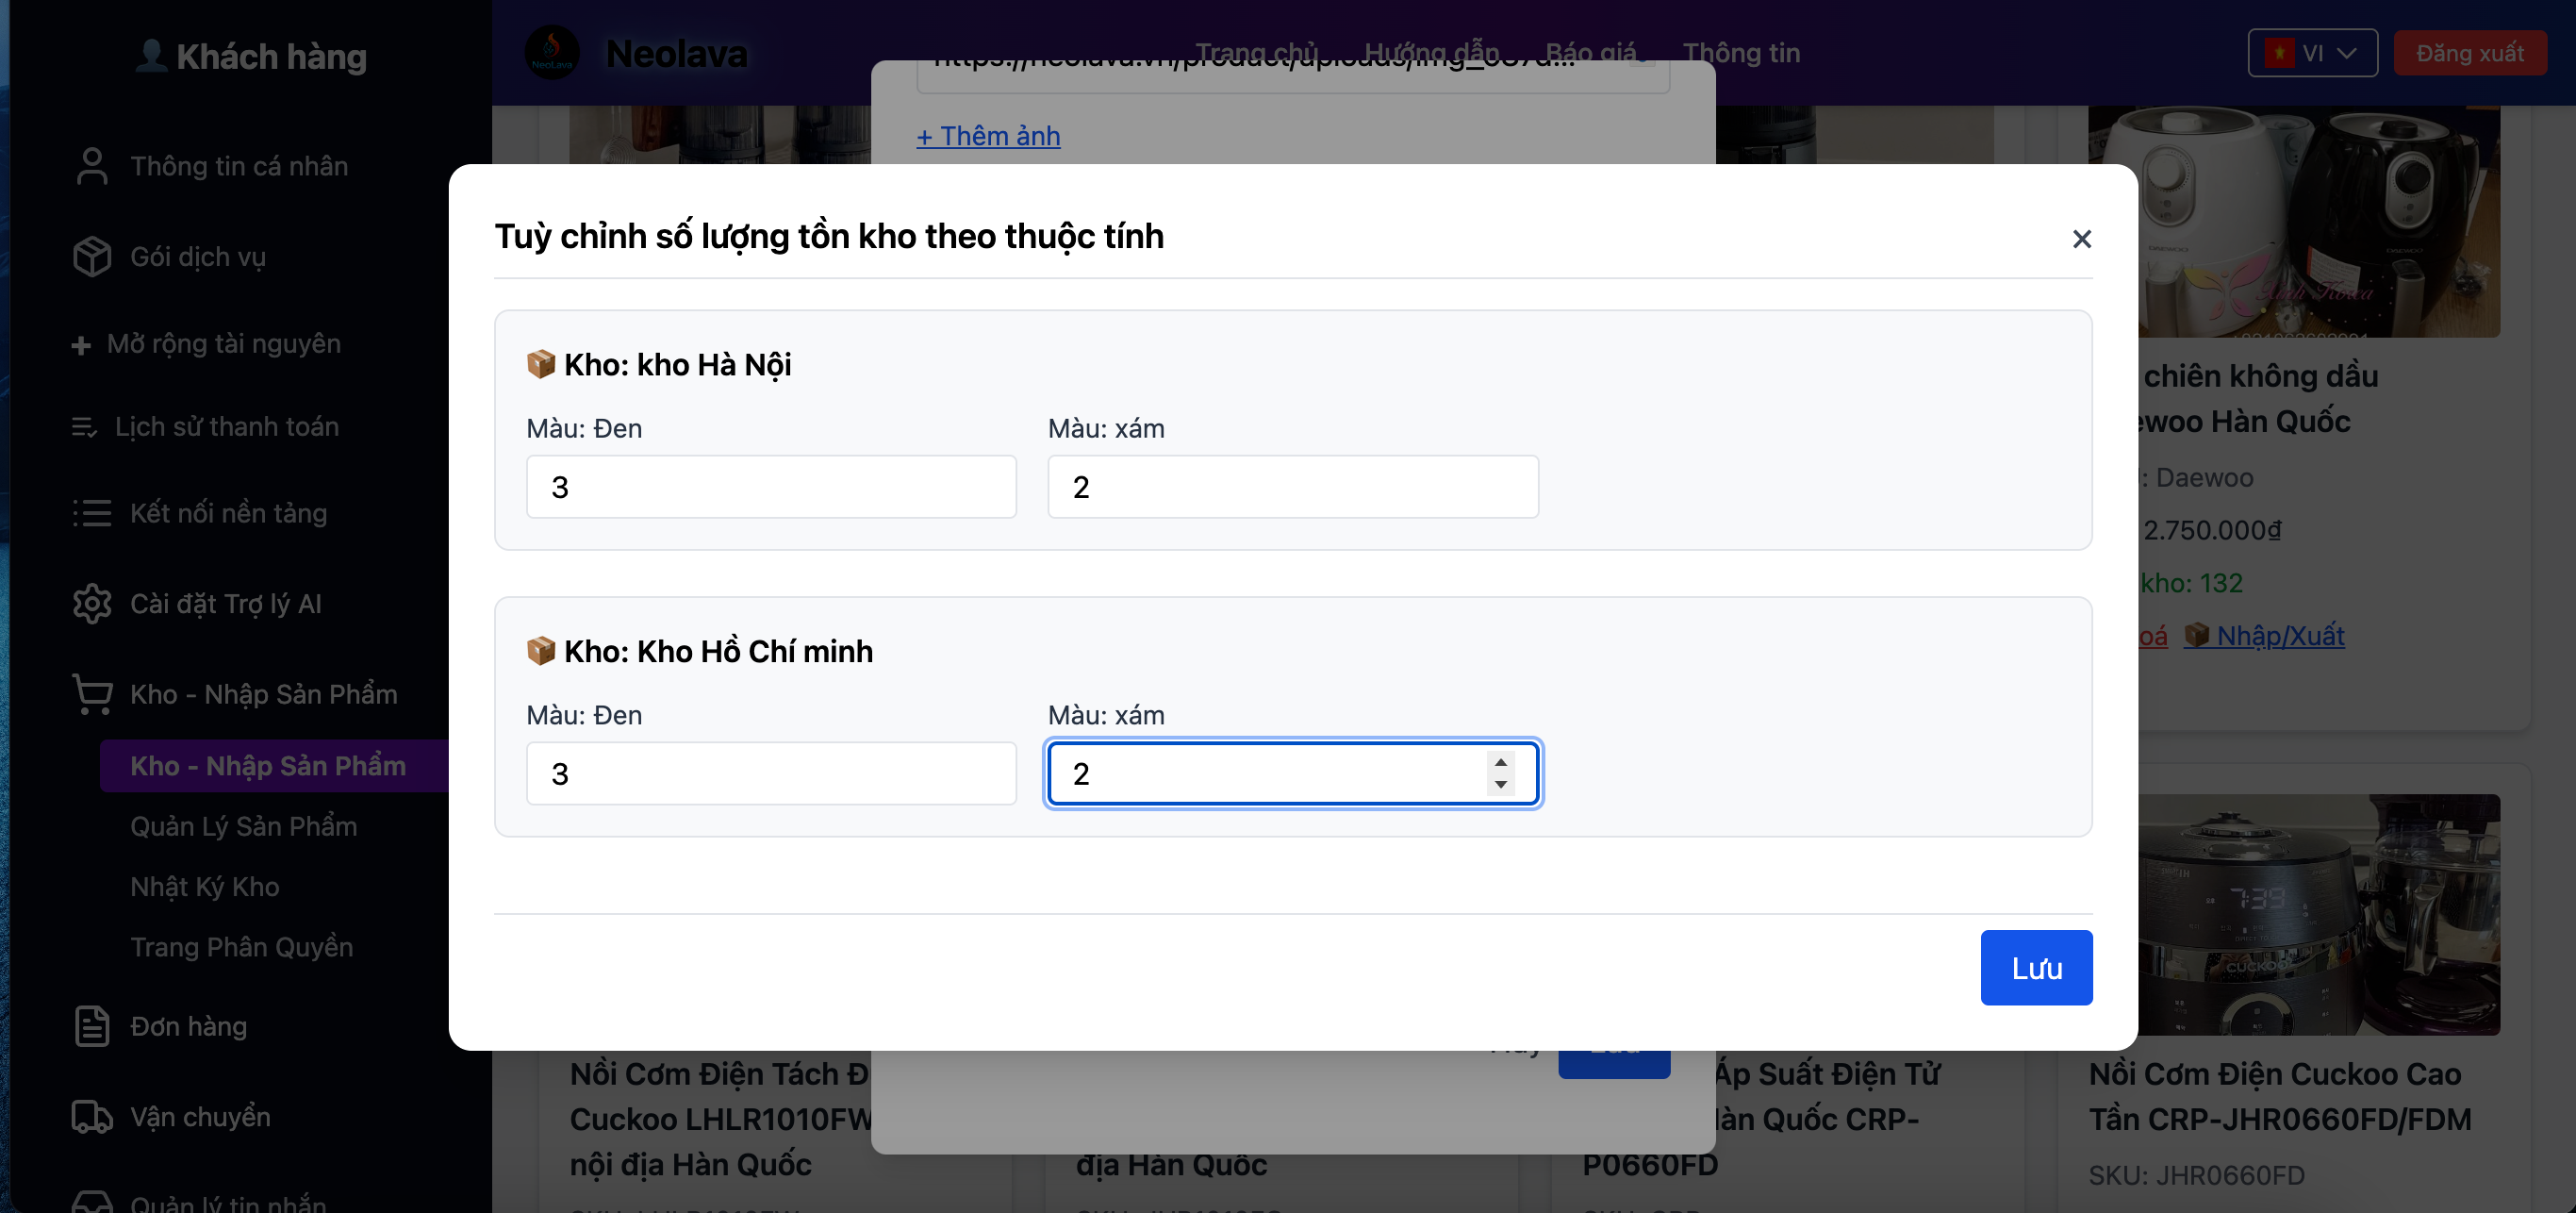The image size is (2576, 1213).
Task: Click the Thông tin cá nhân user icon
Action: click(92, 166)
